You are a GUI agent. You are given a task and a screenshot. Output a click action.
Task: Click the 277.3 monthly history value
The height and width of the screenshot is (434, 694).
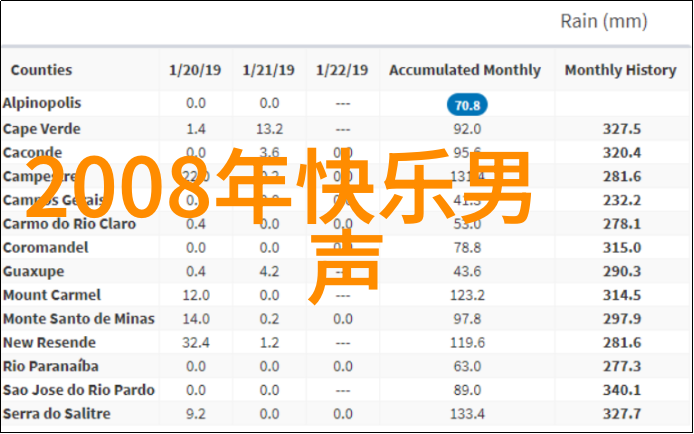621,367
